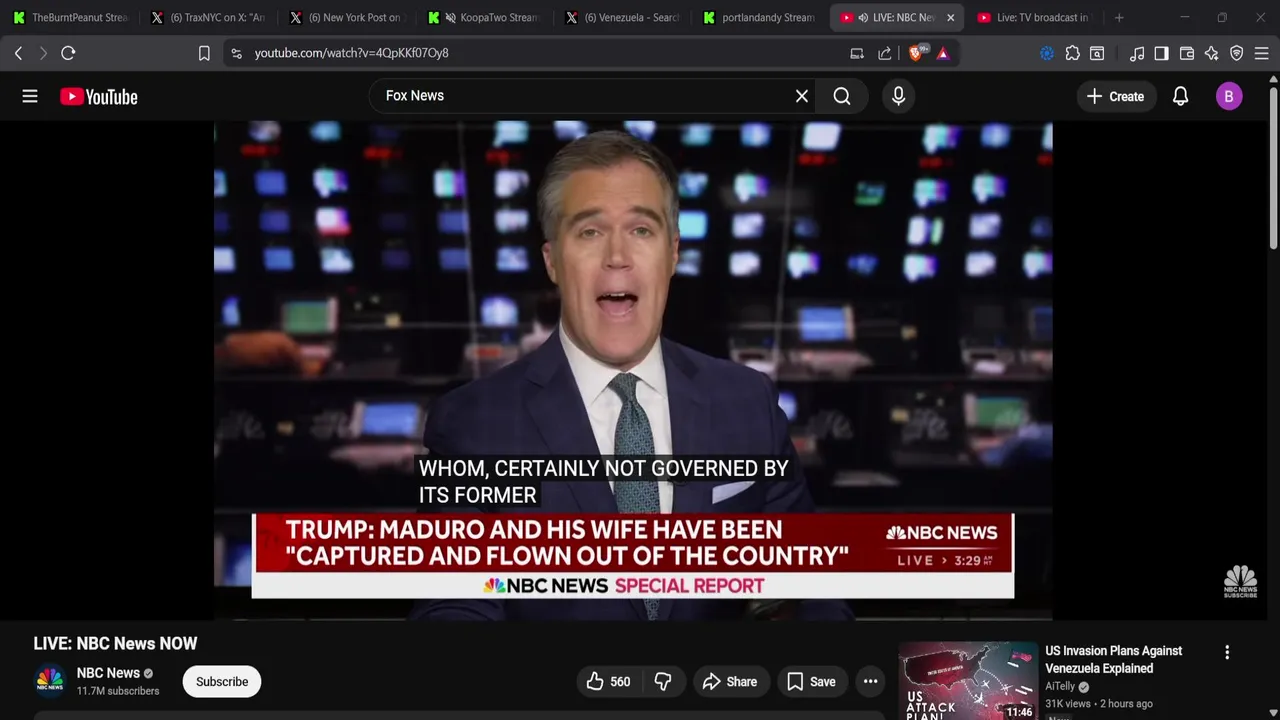Image resolution: width=1280 pixels, height=720 pixels.
Task: Open options for US Invasion Plans video
Action: coord(1227,652)
